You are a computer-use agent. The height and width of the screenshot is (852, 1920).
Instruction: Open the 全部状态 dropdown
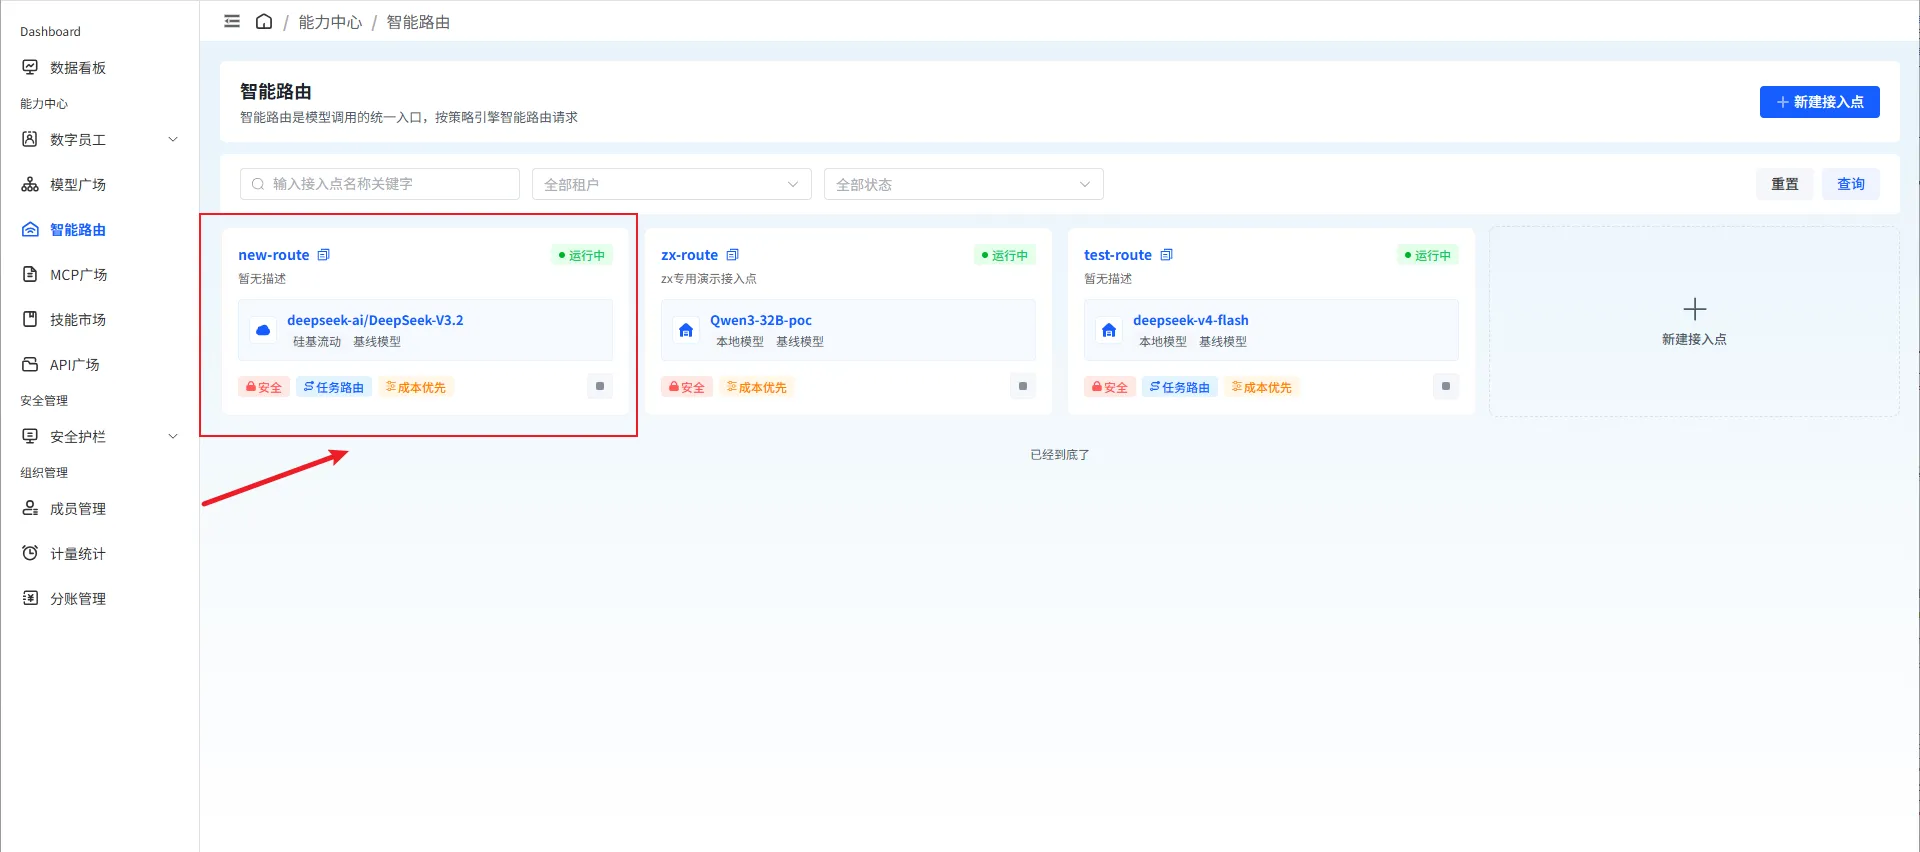point(964,184)
